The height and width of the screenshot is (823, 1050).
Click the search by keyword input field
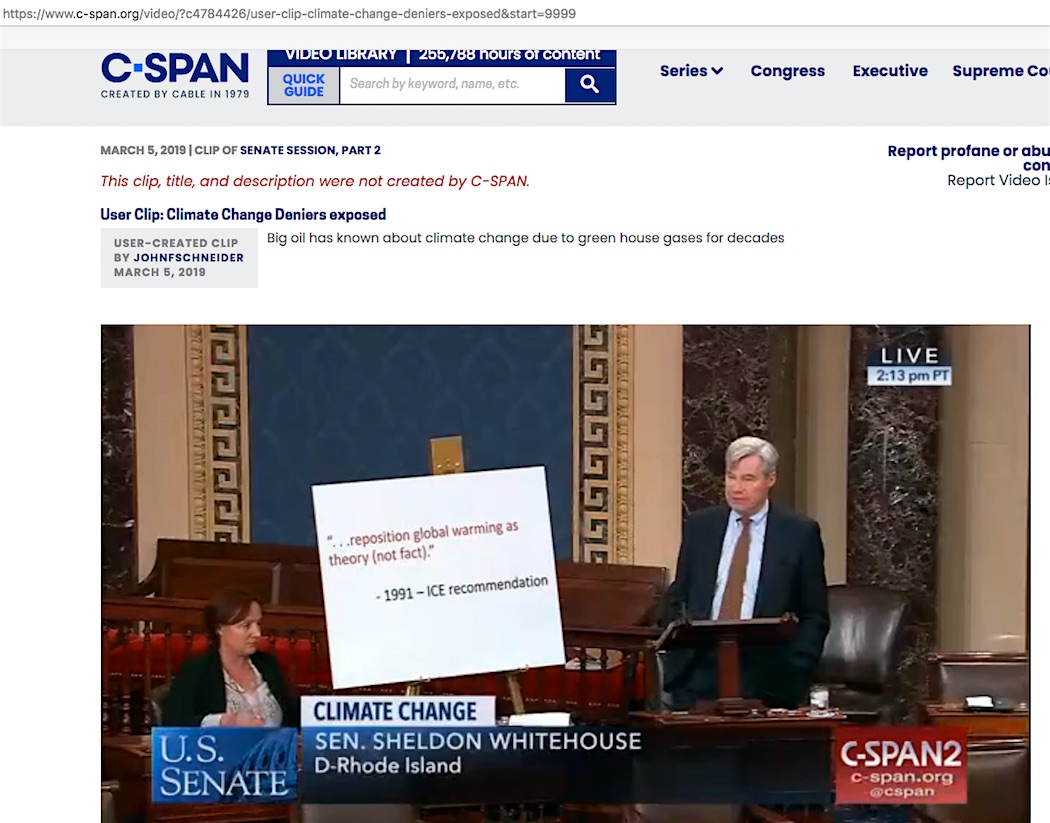pos(452,85)
